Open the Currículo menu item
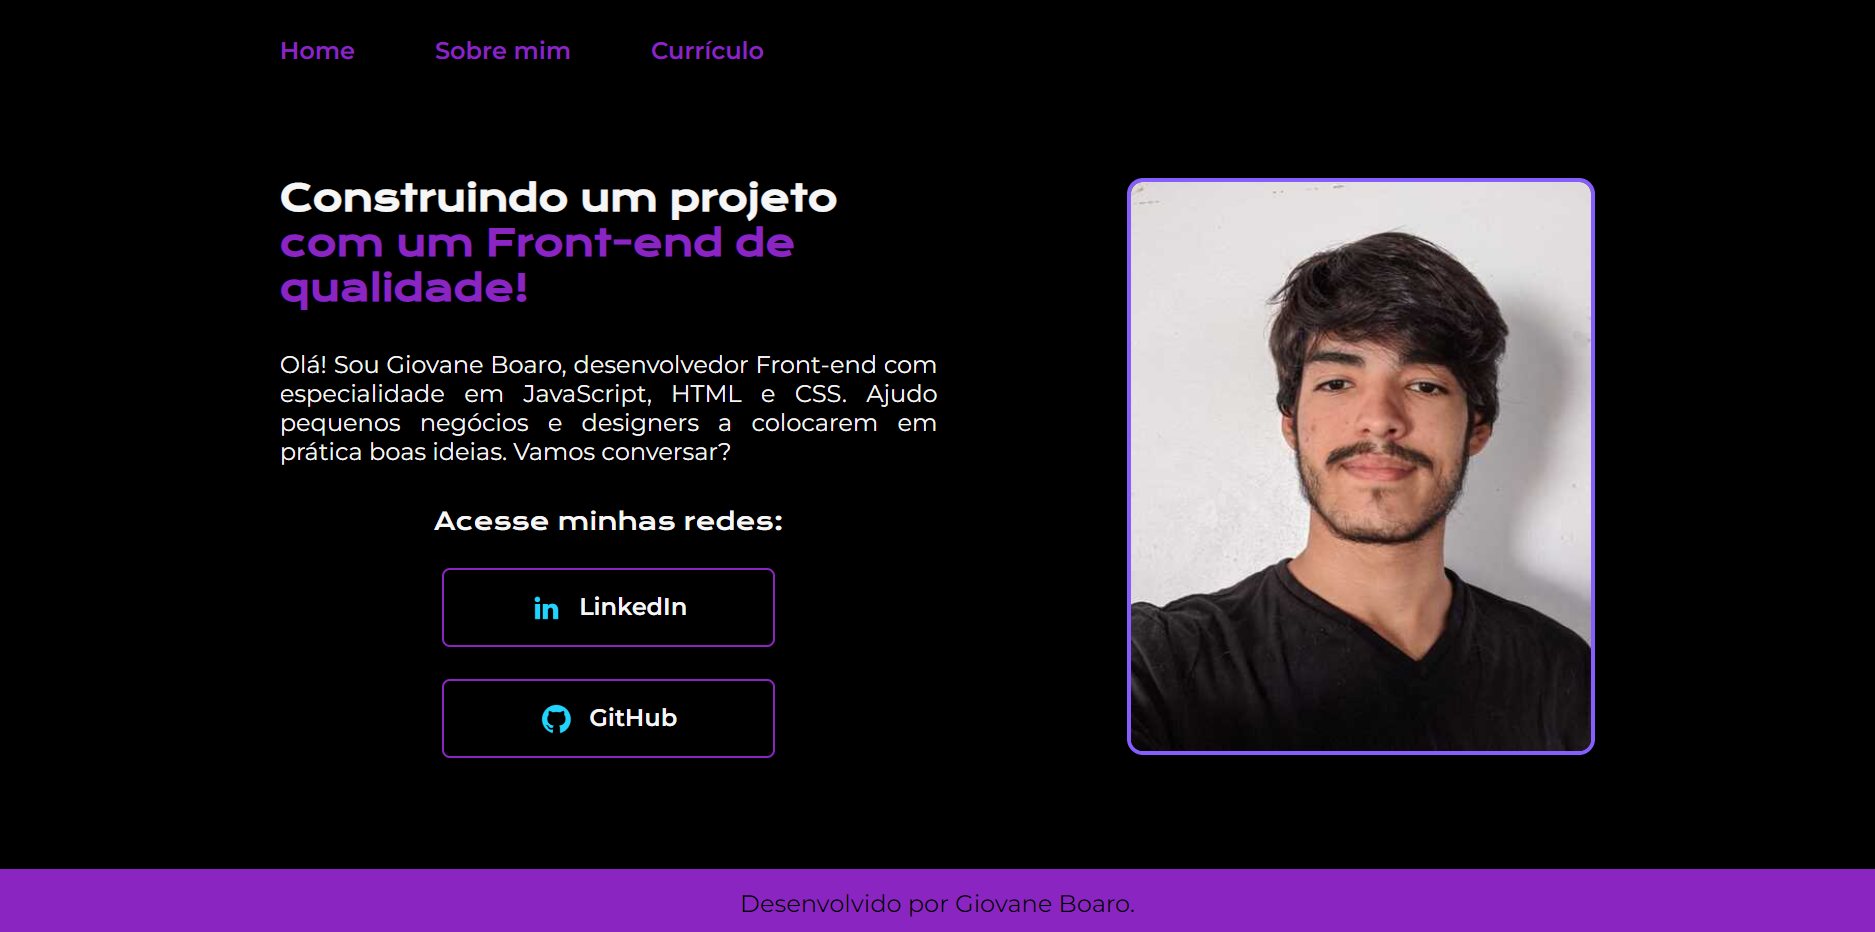The height and width of the screenshot is (932, 1875). (707, 51)
